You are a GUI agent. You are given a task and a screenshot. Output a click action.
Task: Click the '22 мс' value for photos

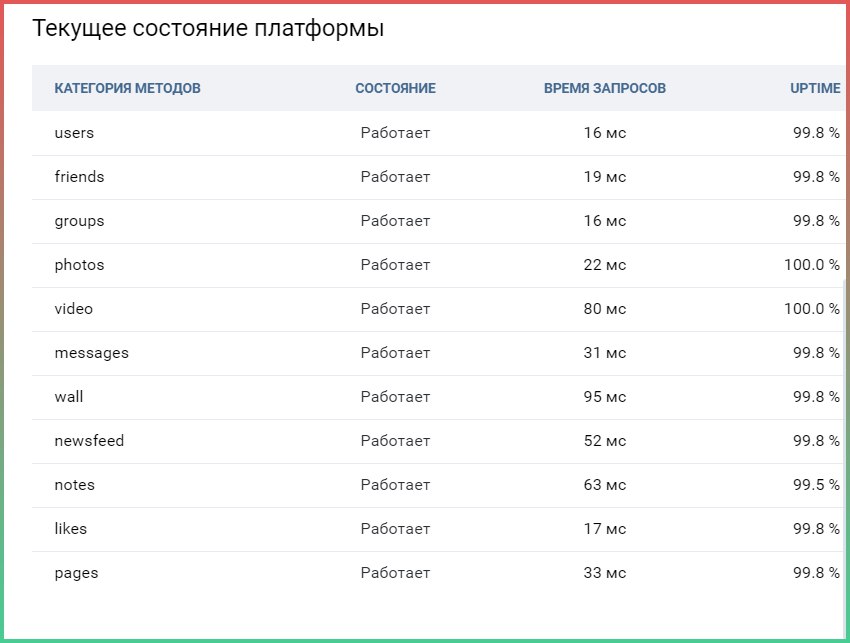[x=605, y=265]
